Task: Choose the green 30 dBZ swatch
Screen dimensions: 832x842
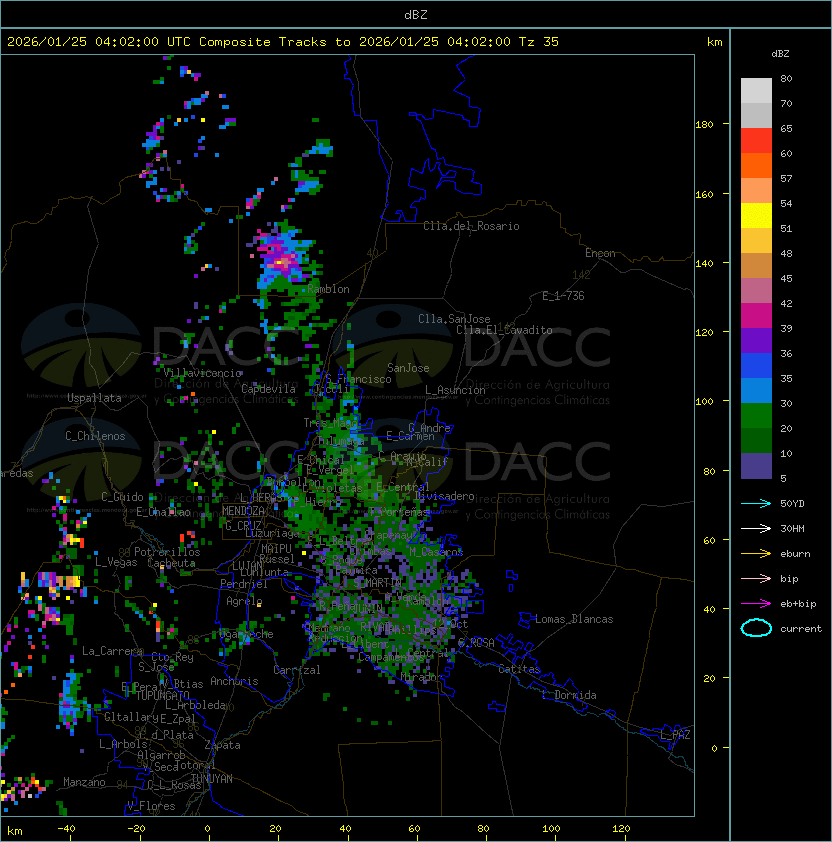Action: tap(756, 415)
